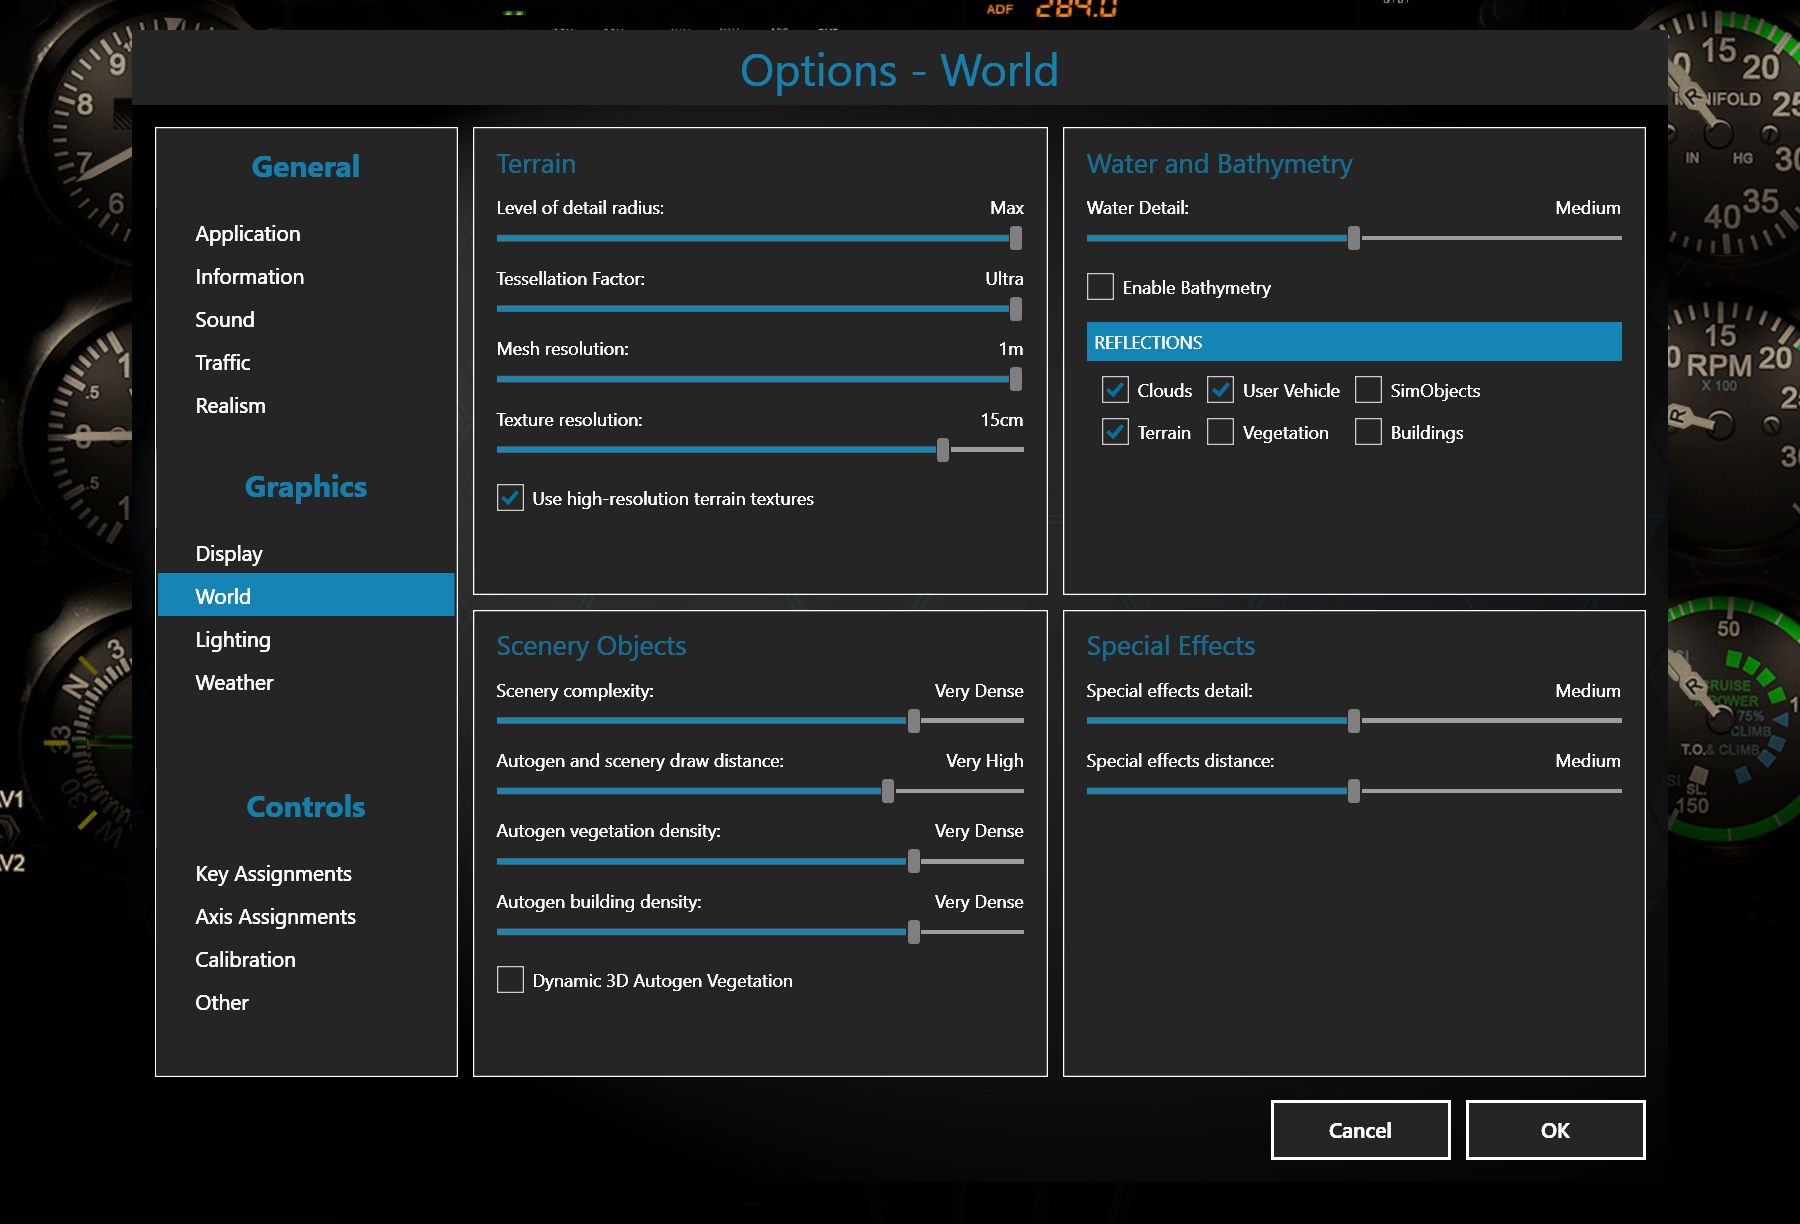
Task: Click the Scenery complexity slider handle
Action: click(914, 721)
